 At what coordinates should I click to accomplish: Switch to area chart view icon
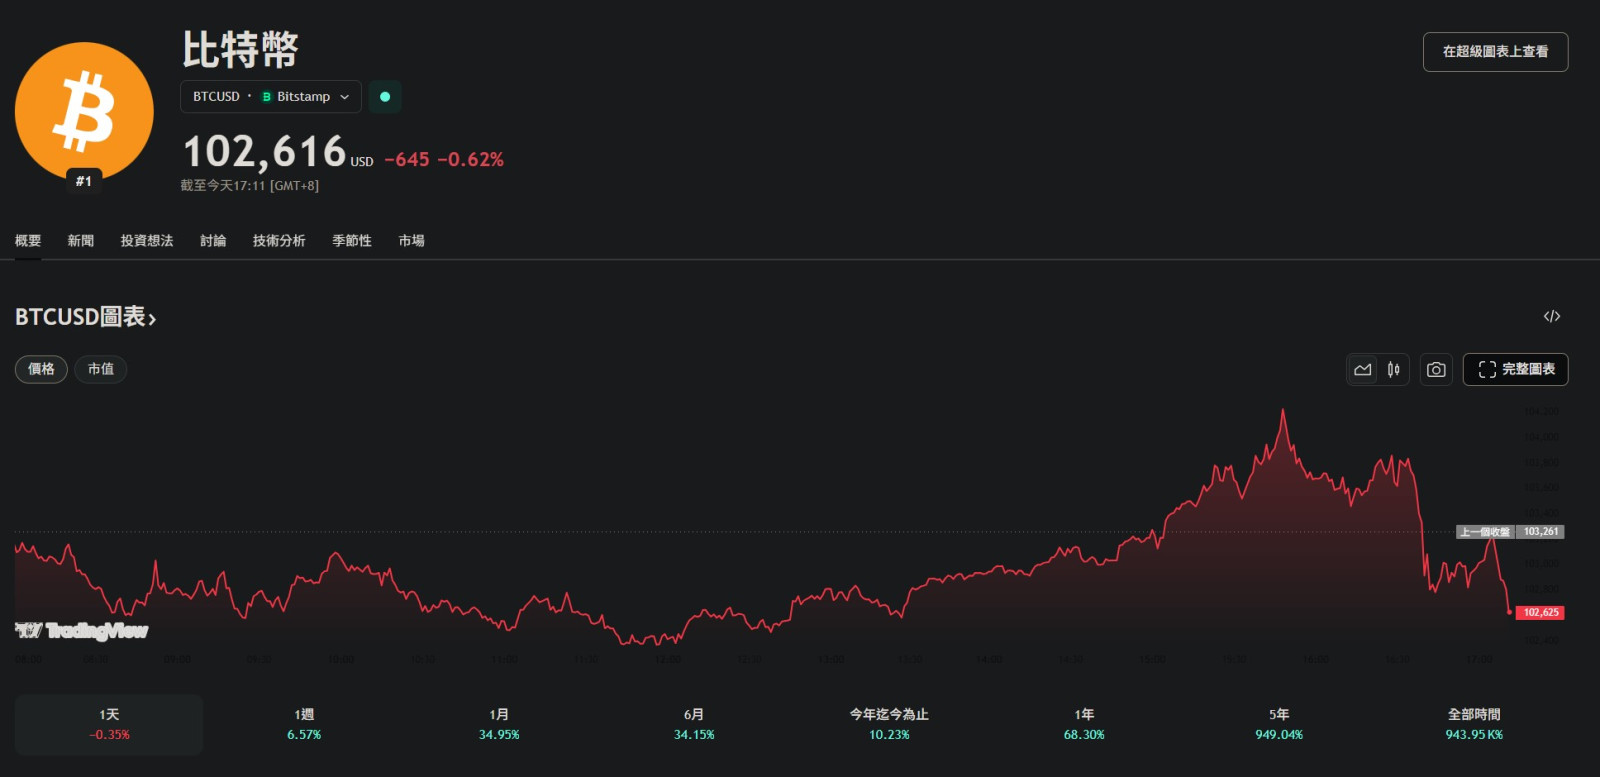point(1363,370)
